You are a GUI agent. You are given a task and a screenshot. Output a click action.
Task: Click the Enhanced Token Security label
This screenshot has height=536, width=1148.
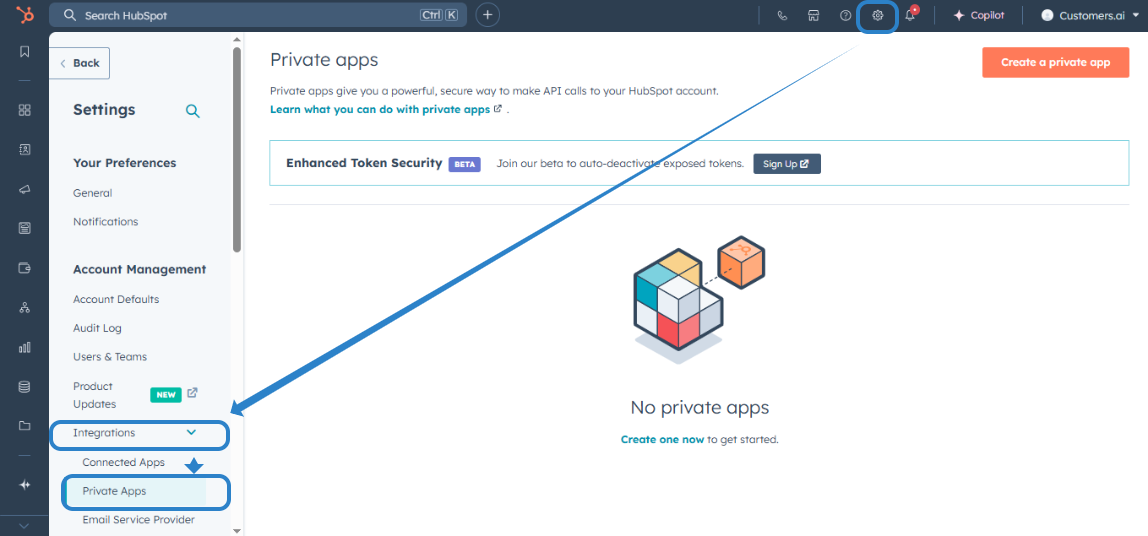pos(365,163)
